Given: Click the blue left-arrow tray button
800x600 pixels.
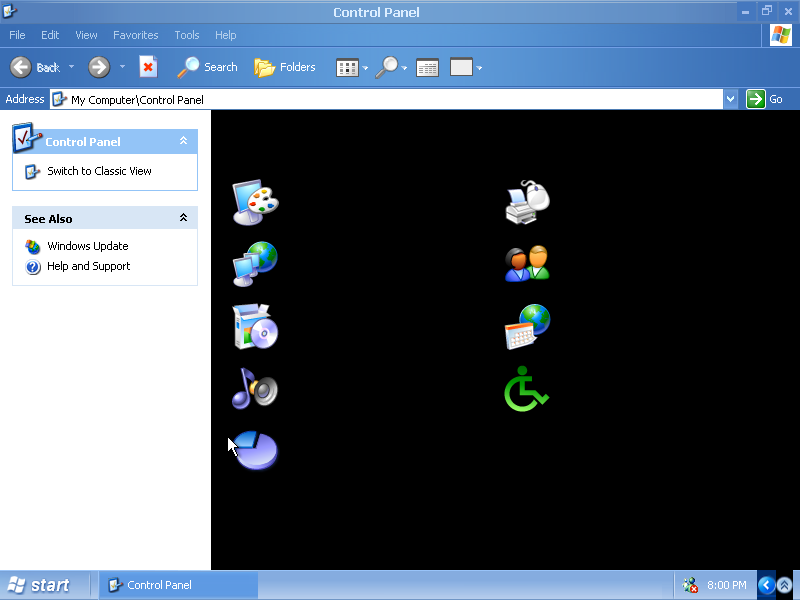Looking at the screenshot, I should (766, 585).
